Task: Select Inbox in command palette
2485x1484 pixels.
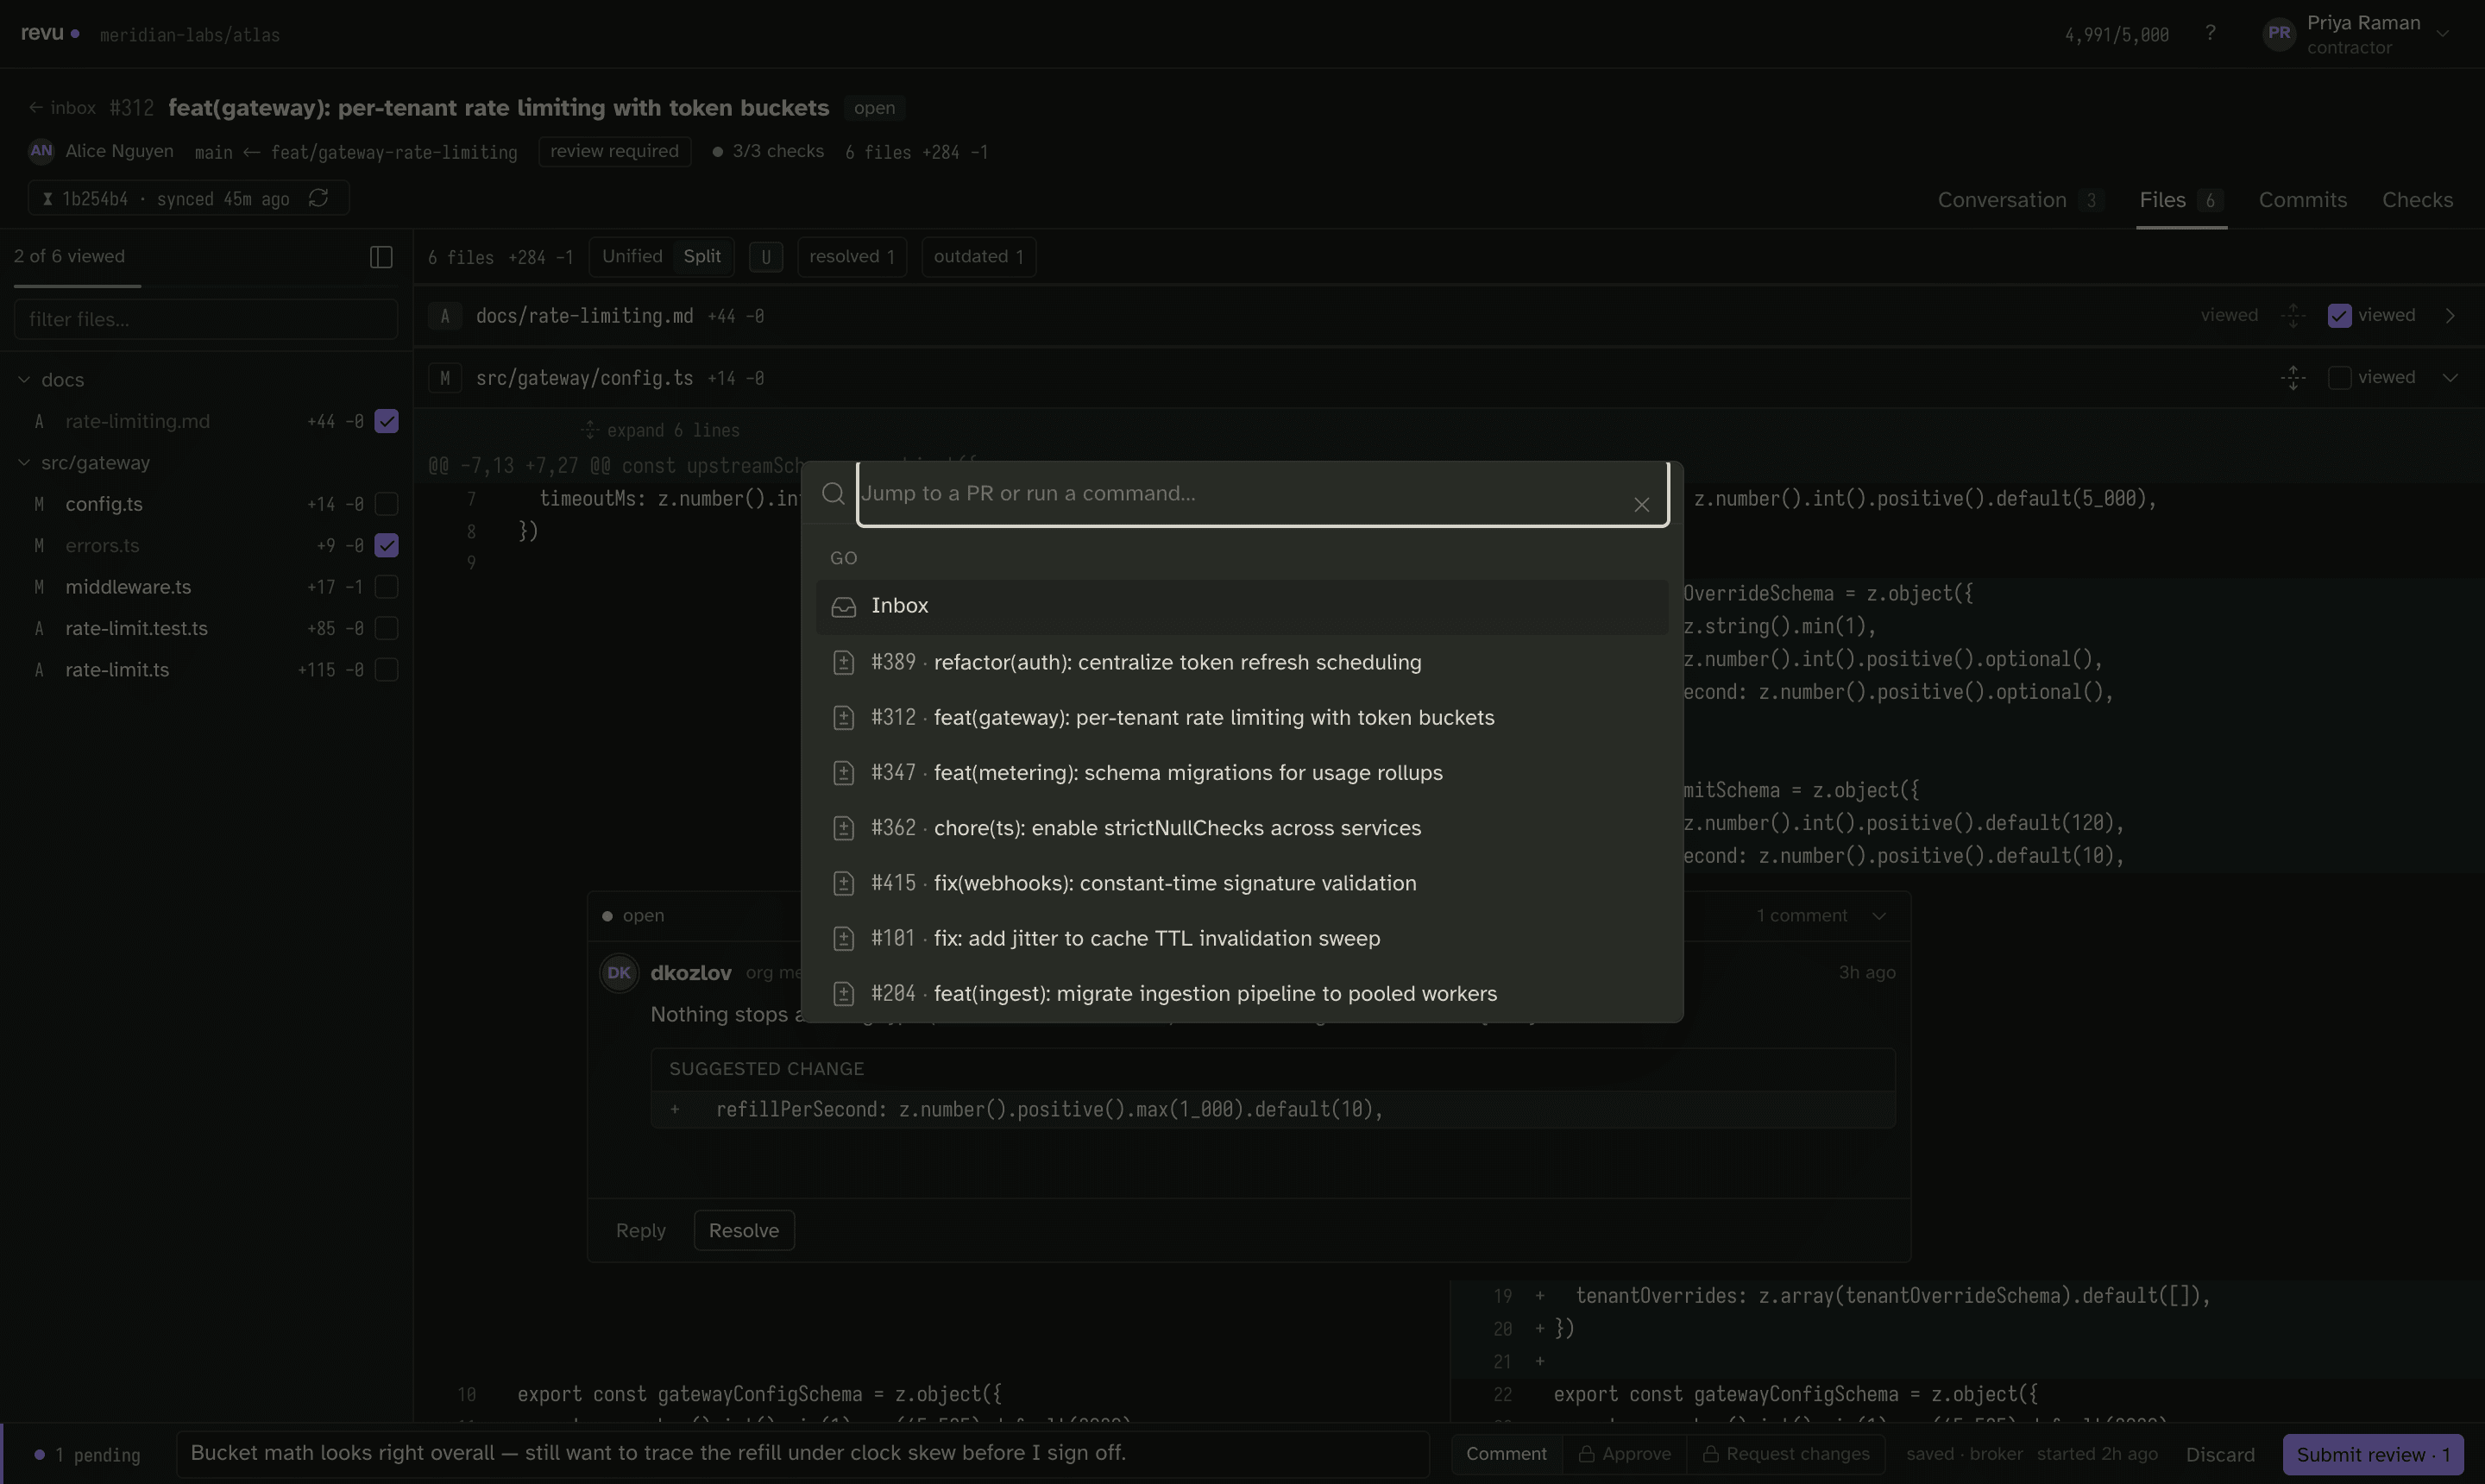Action: (x=1242, y=607)
